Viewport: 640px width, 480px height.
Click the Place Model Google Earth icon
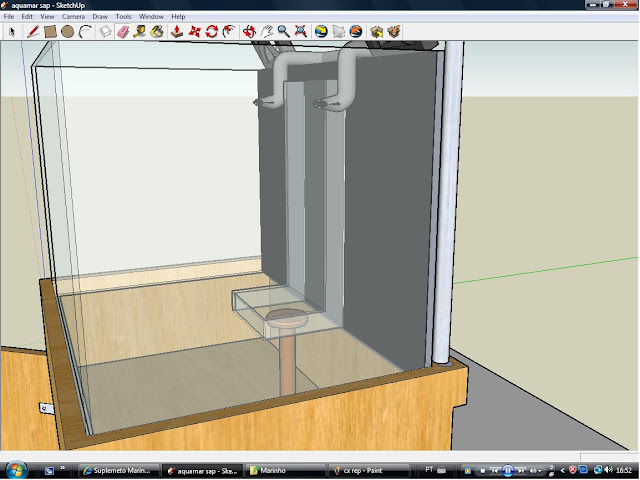[x=356, y=31]
